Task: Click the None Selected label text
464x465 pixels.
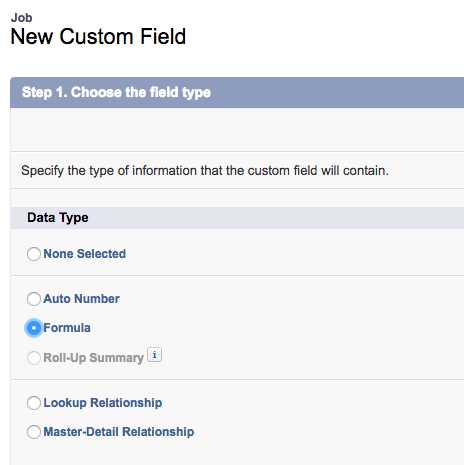Action: [x=85, y=254]
